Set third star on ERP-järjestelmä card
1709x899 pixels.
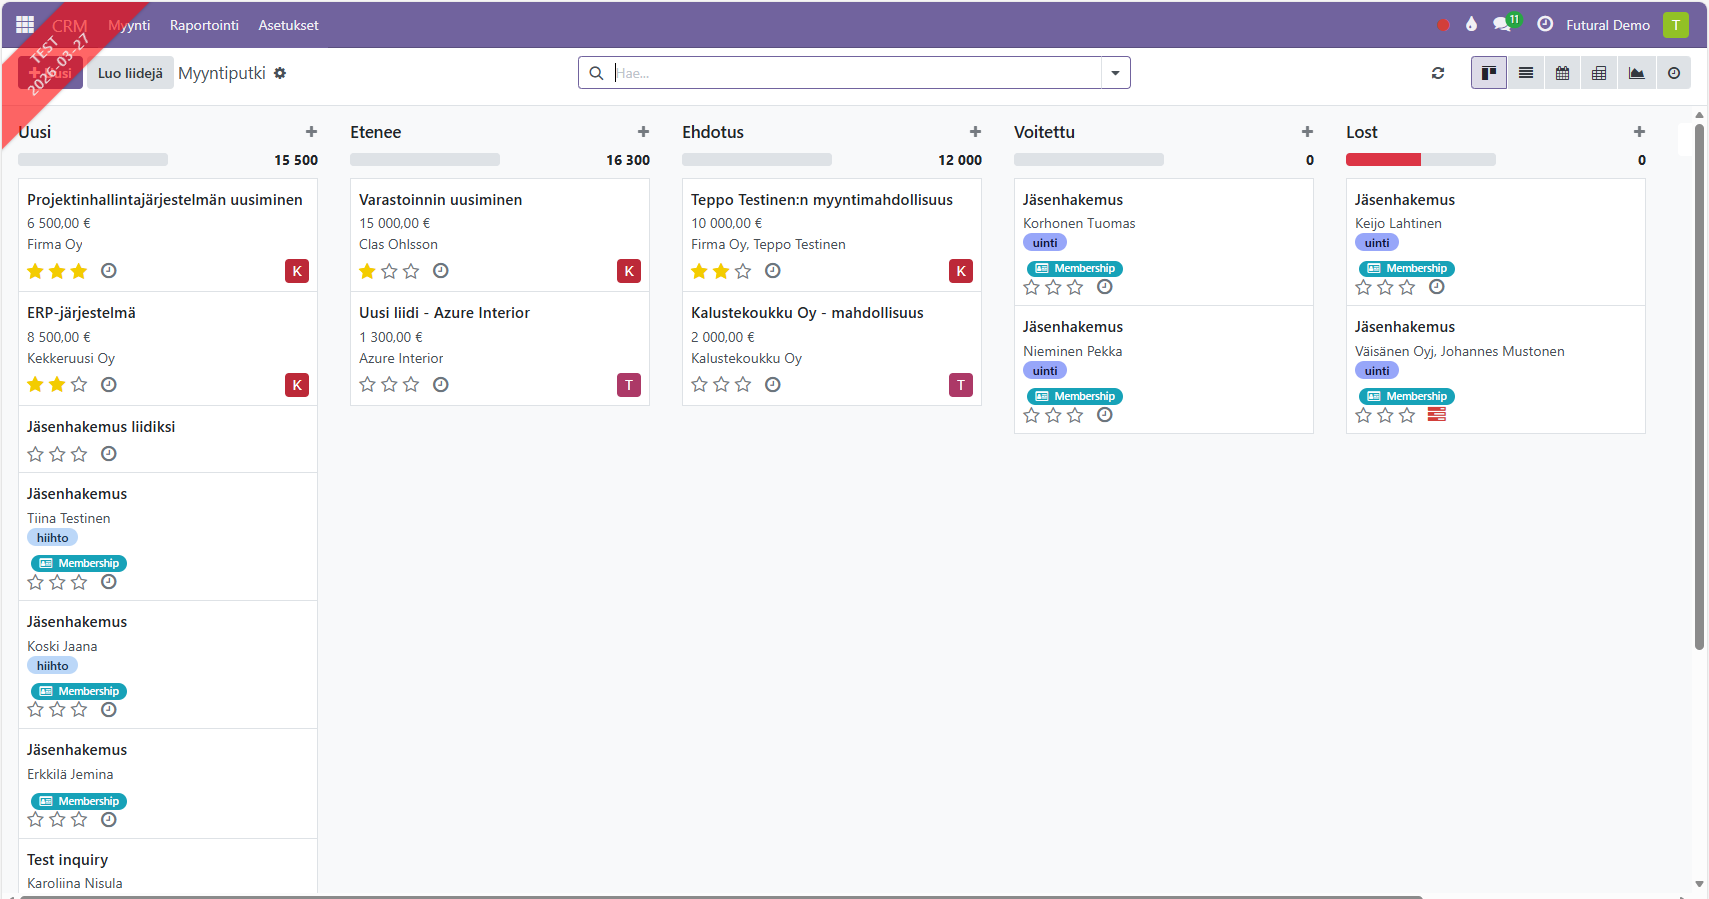[79, 385]
